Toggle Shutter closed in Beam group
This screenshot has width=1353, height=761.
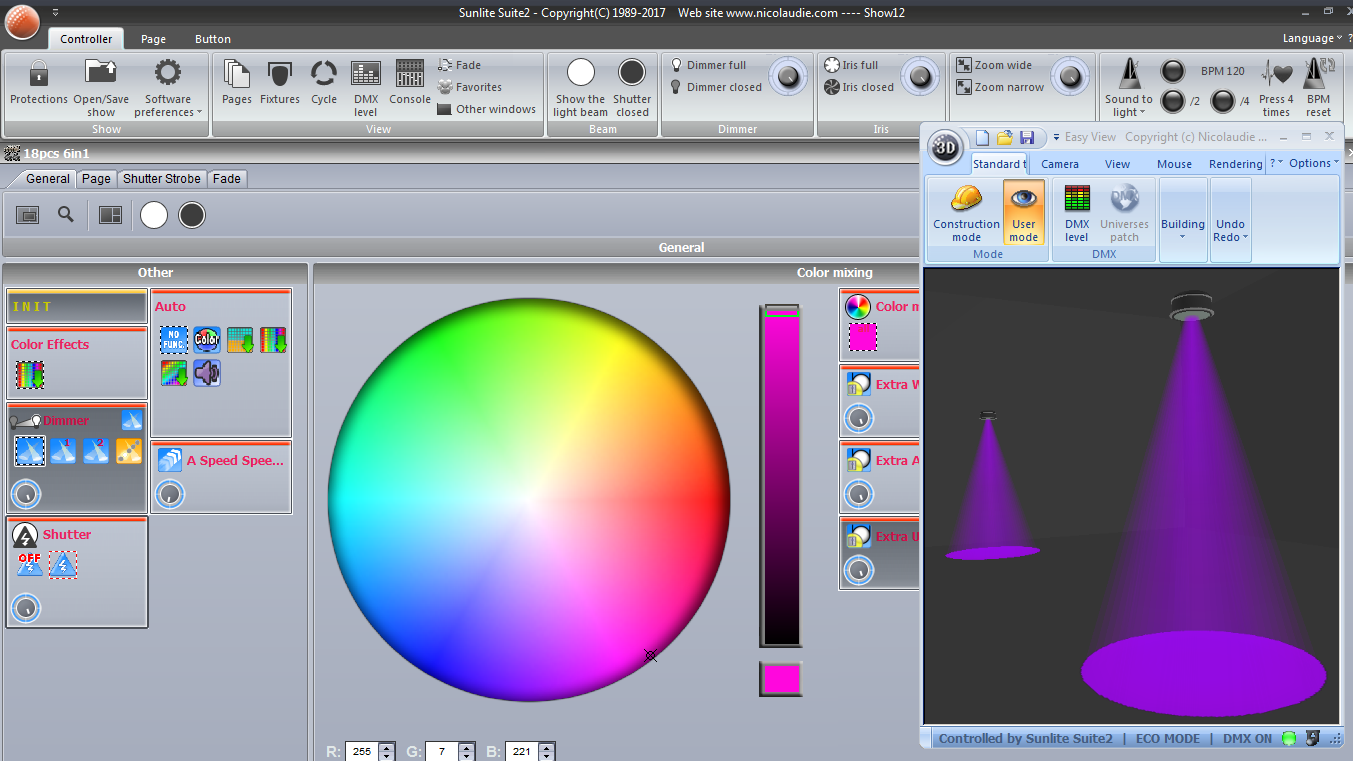click(632, 73)
